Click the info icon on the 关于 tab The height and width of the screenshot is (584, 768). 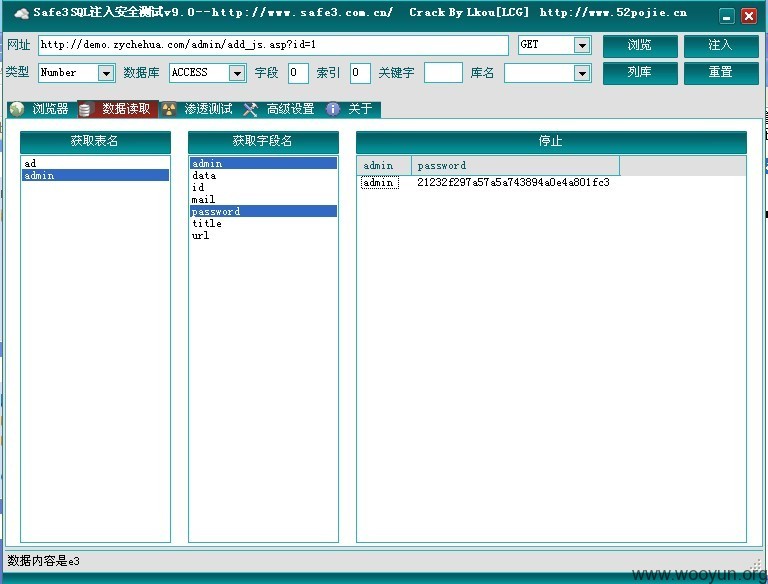tap(333, 109)
